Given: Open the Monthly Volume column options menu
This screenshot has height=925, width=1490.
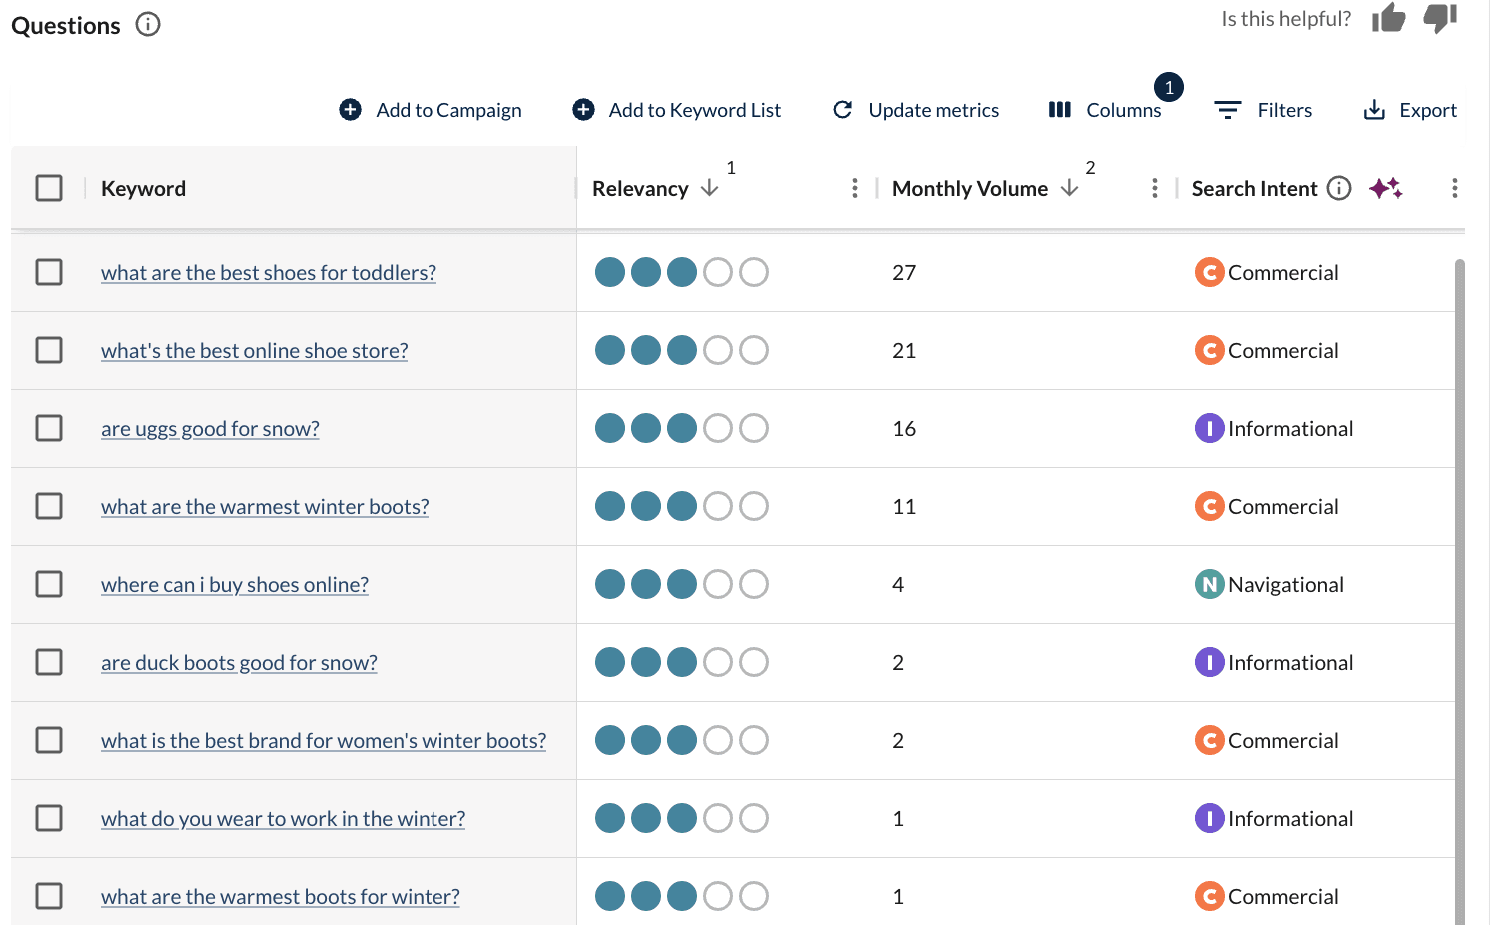Looking at the screenshot, I should point(1155,187).
